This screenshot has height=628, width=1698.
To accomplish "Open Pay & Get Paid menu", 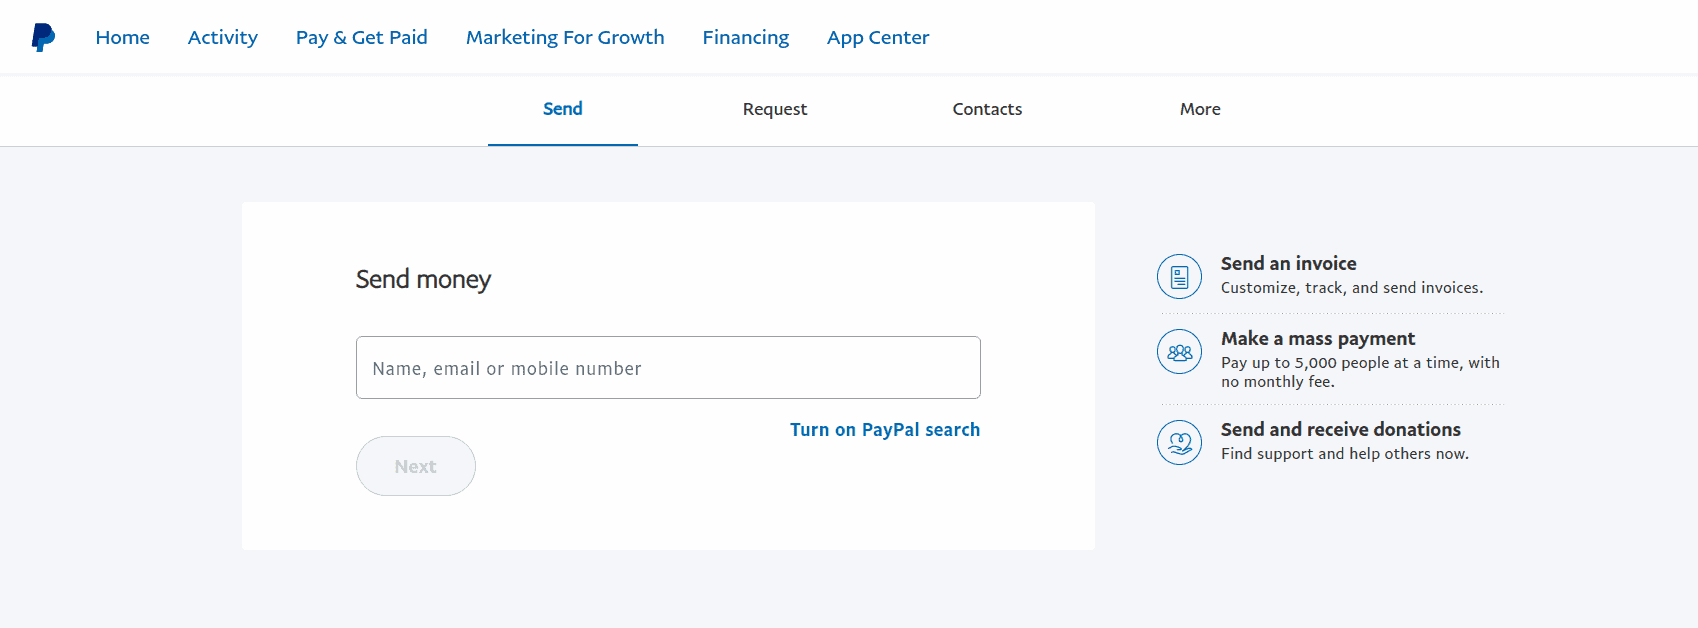I will tap(362, 37).
